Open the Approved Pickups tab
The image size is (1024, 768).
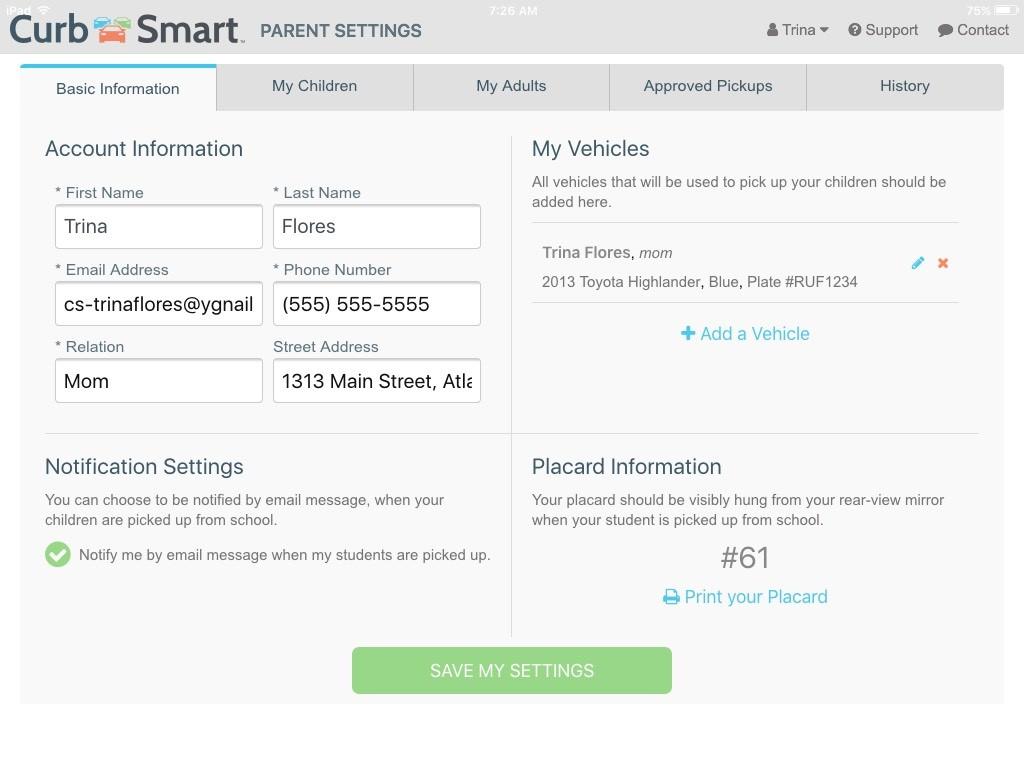tap(708, 86)
